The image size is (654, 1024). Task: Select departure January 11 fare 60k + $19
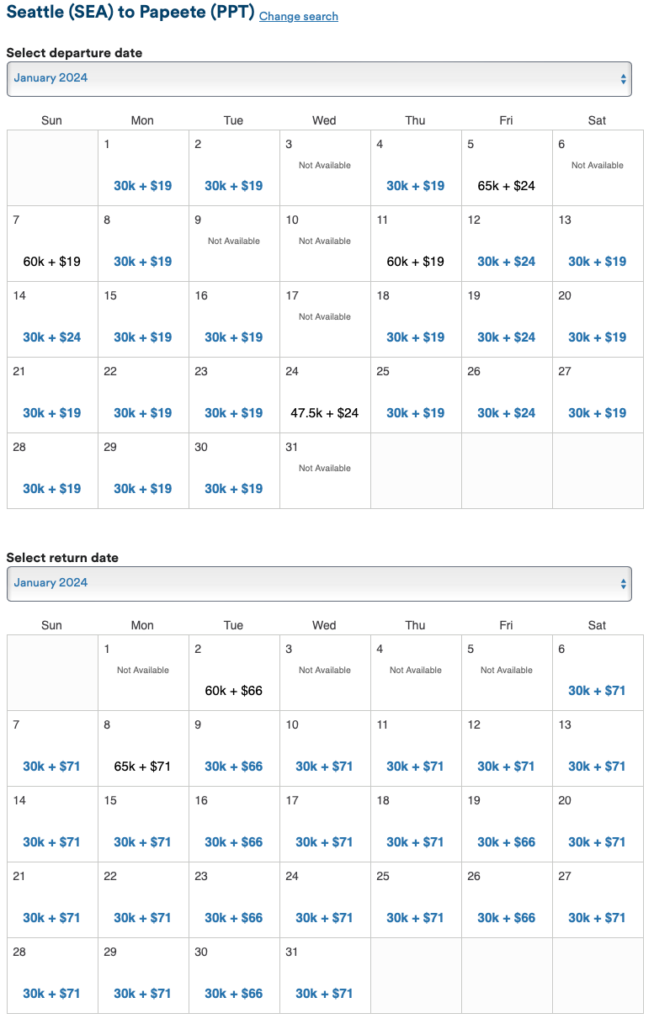pyautogui.click(x=416, y=262)
